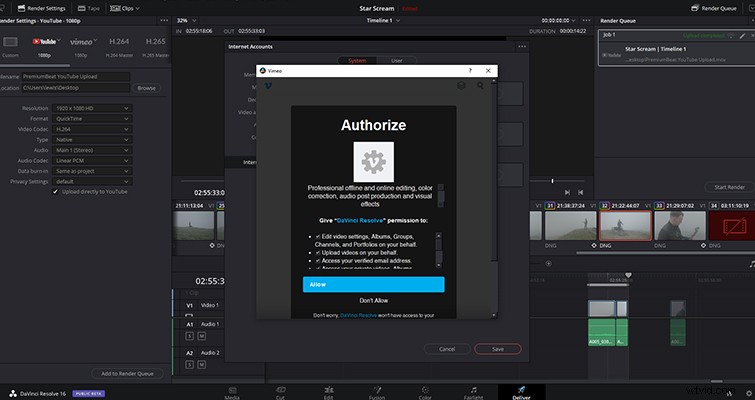
Task: Select the YouTube render preset icon
Action: pyautogui.click(x=44, y=42)
